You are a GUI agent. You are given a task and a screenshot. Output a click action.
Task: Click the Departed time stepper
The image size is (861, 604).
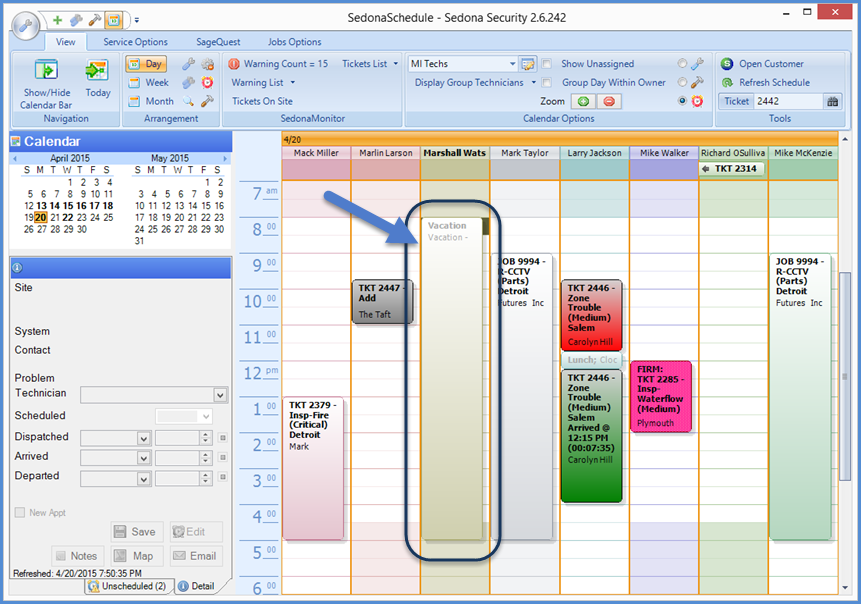(206, 479)
